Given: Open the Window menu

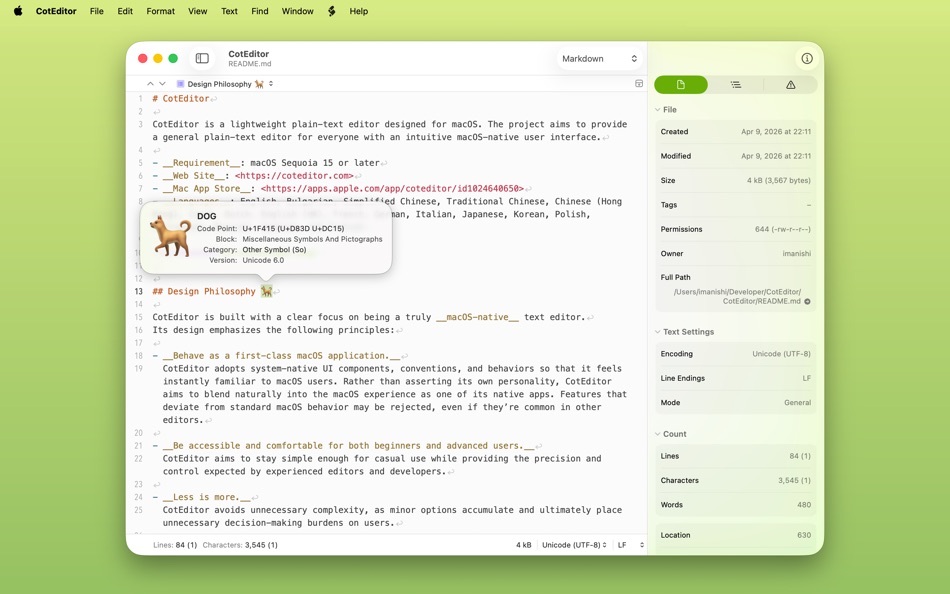Looking at the screenshot, I should (x=297, y=11).
